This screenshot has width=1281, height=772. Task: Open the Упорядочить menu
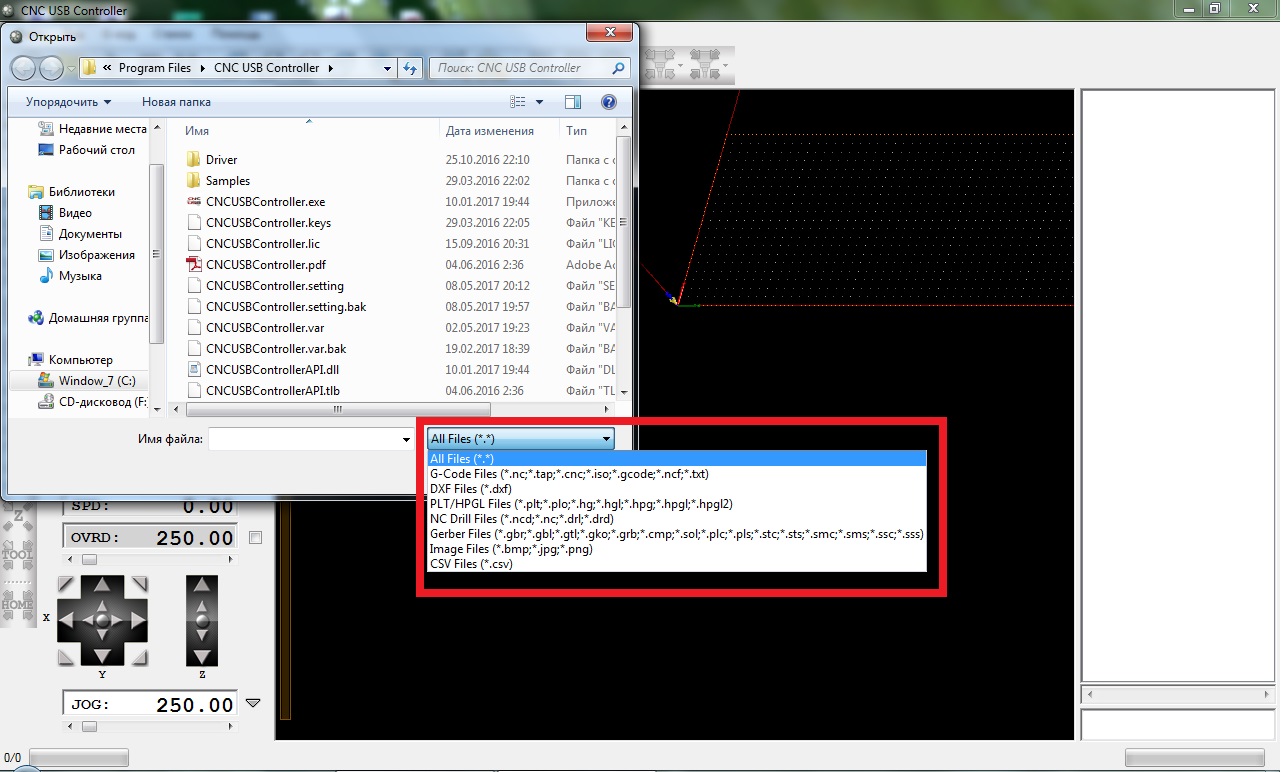click(68, 102)
